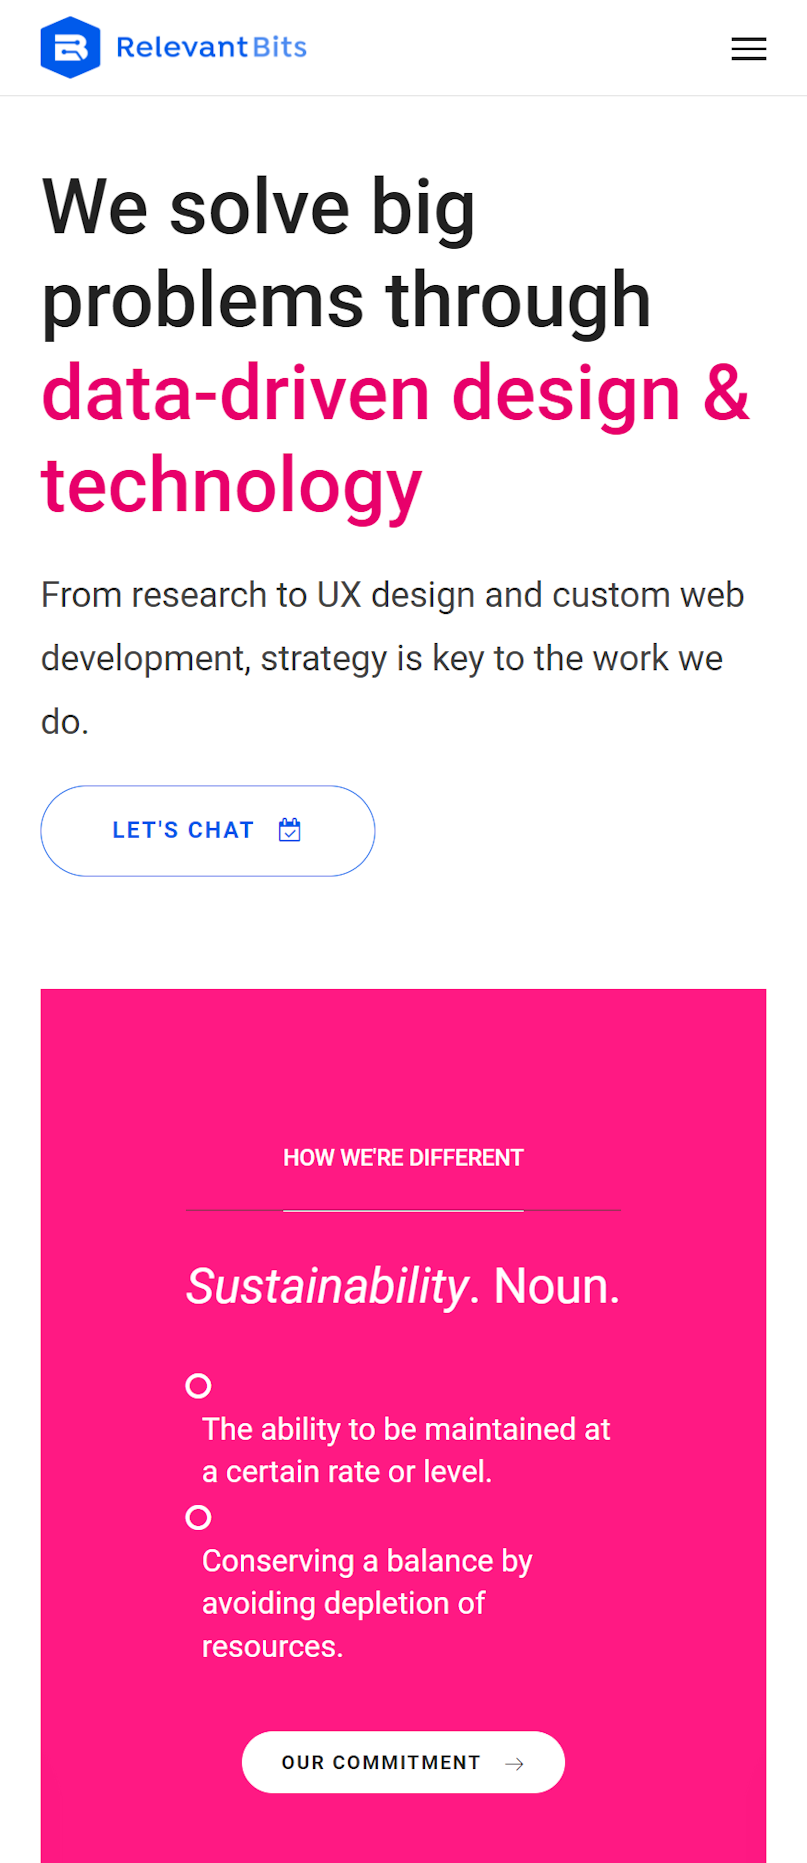Click the 'We solve big problems' headline
Image resolution: width=807 pixels, height=1863 pixels.
(346, 253)
